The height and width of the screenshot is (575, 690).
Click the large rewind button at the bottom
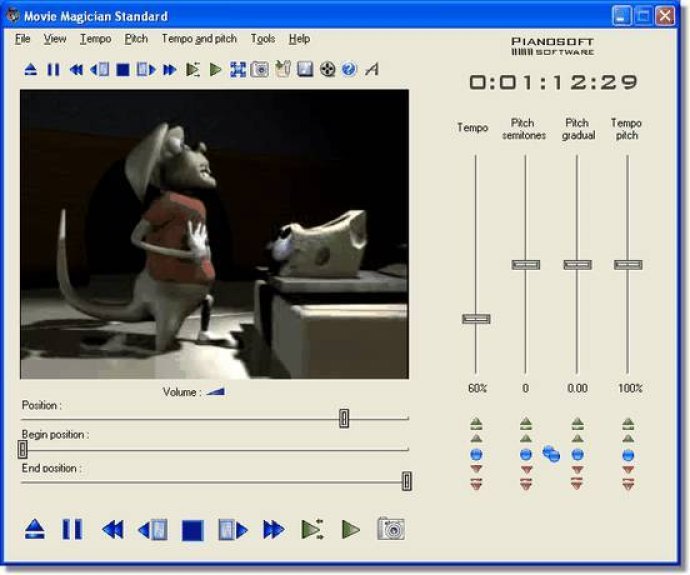click(x=113, y=530)
